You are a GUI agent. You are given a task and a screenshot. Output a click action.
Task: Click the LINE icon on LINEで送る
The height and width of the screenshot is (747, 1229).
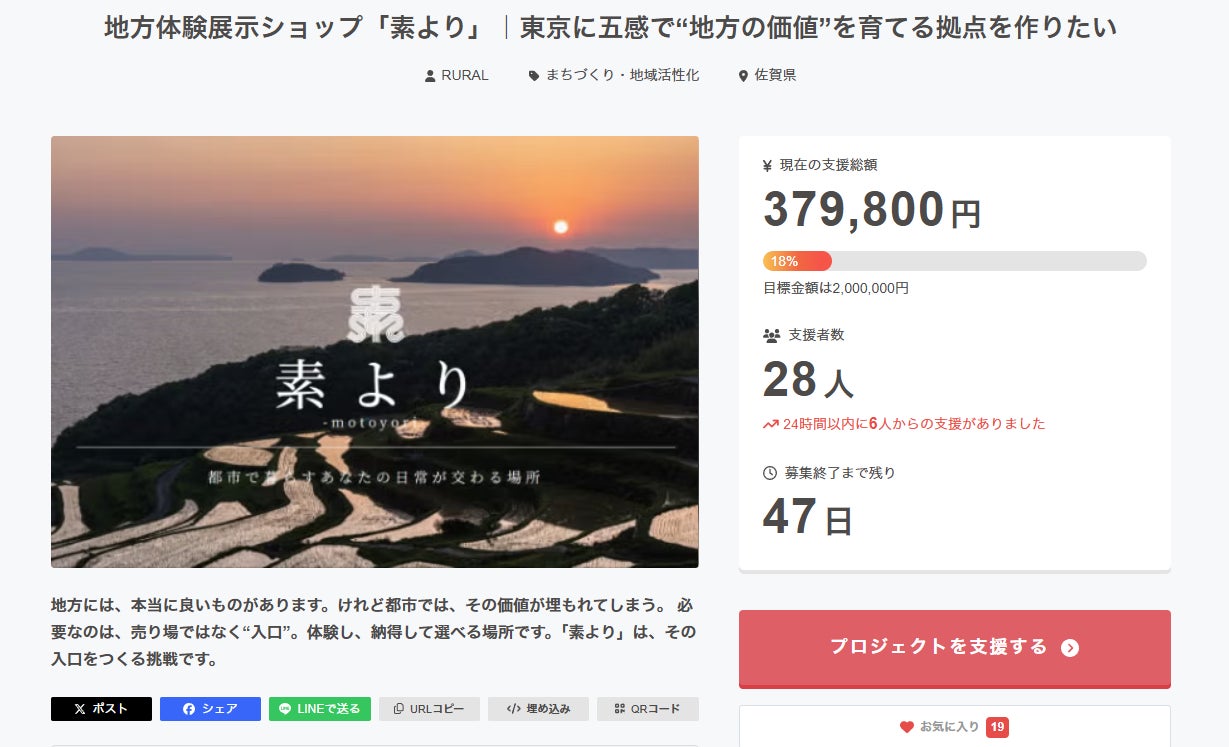tap(285, 709)
